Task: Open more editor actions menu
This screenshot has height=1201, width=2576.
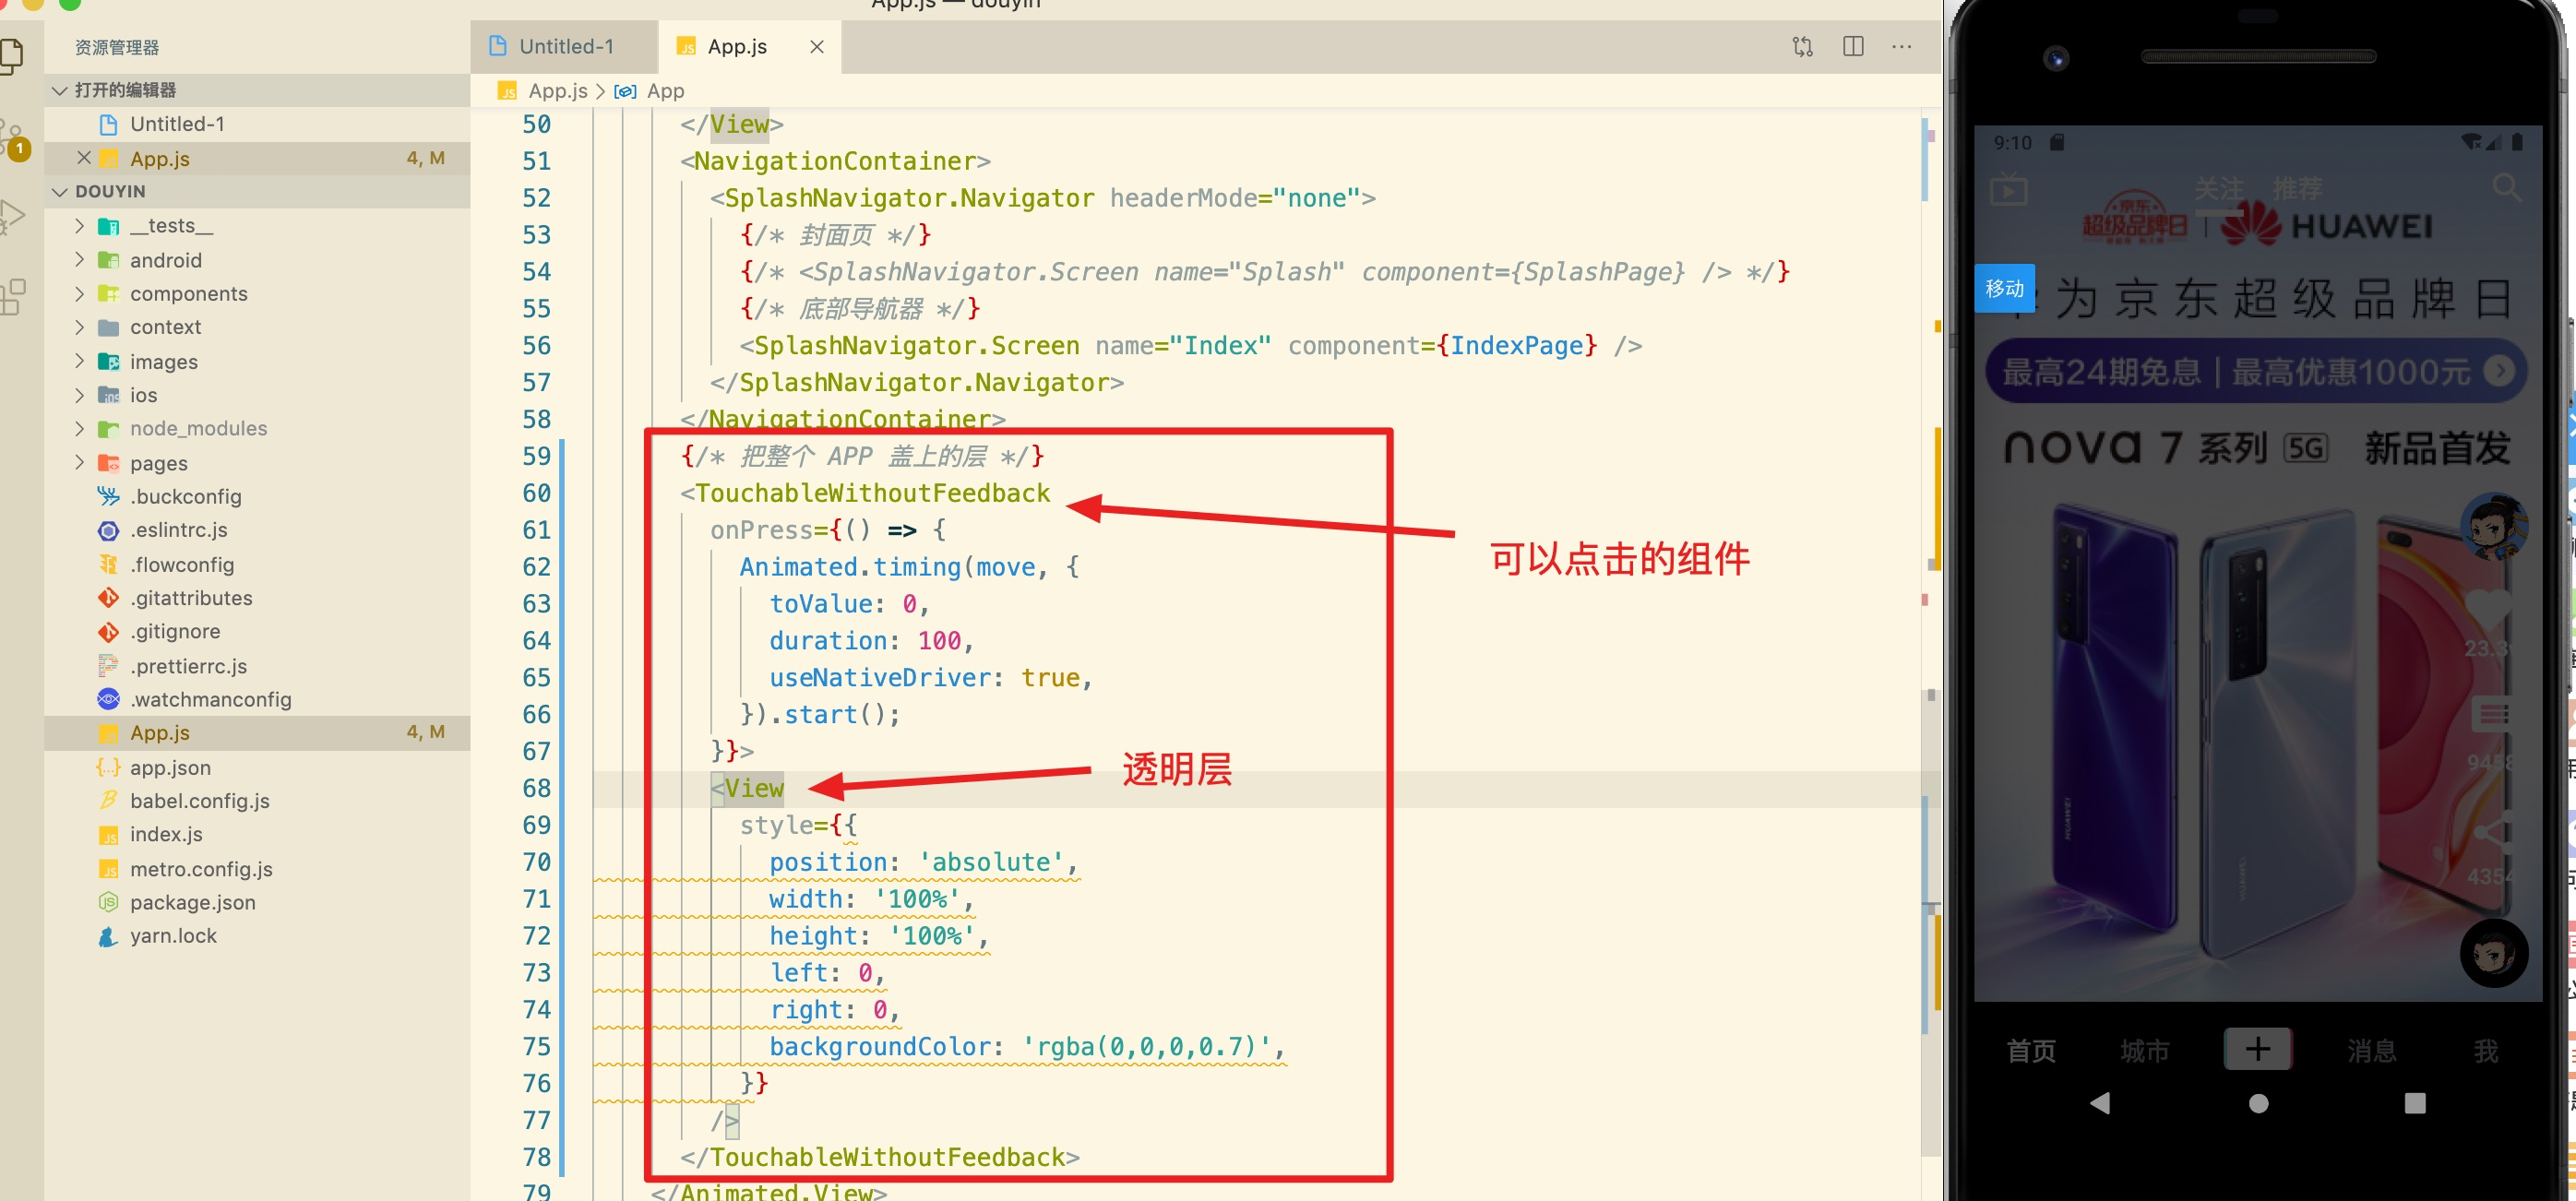Action: [x=1901, y=46]
